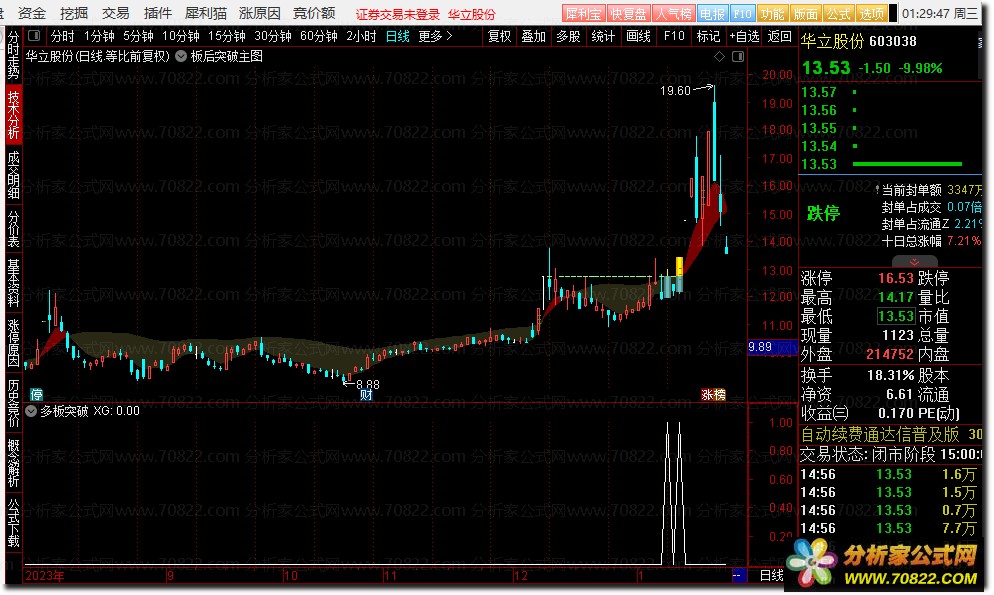Switch to the 10分钟 period tab
994x595 pixels.
(181, 36)
